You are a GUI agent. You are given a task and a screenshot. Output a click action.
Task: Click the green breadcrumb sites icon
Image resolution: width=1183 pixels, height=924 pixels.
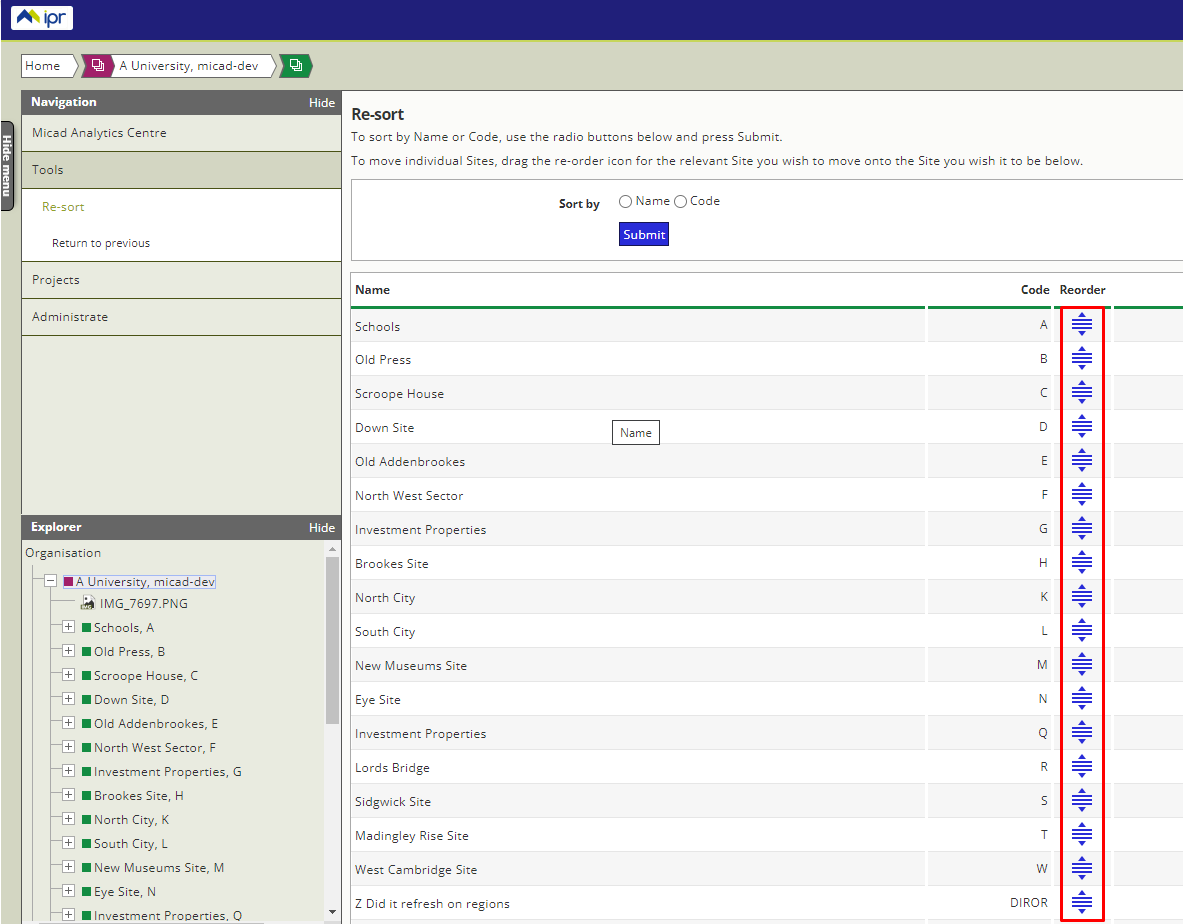point(295,66)
